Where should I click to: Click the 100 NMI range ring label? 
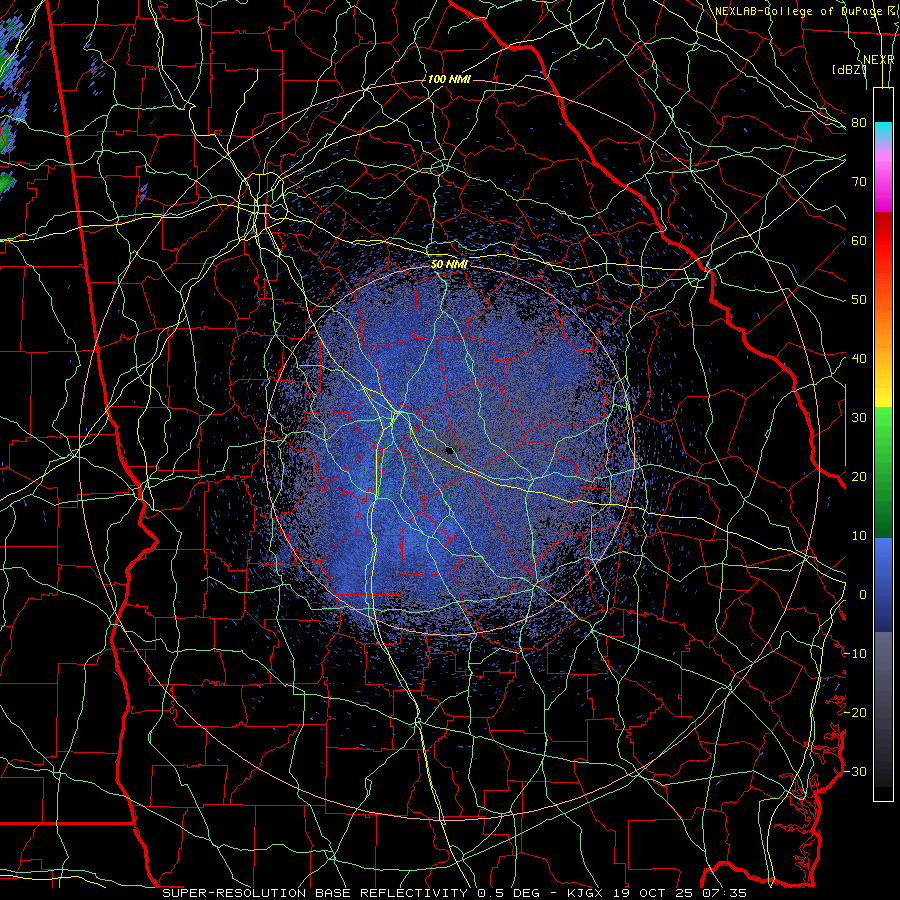click(x=449, y=79)
